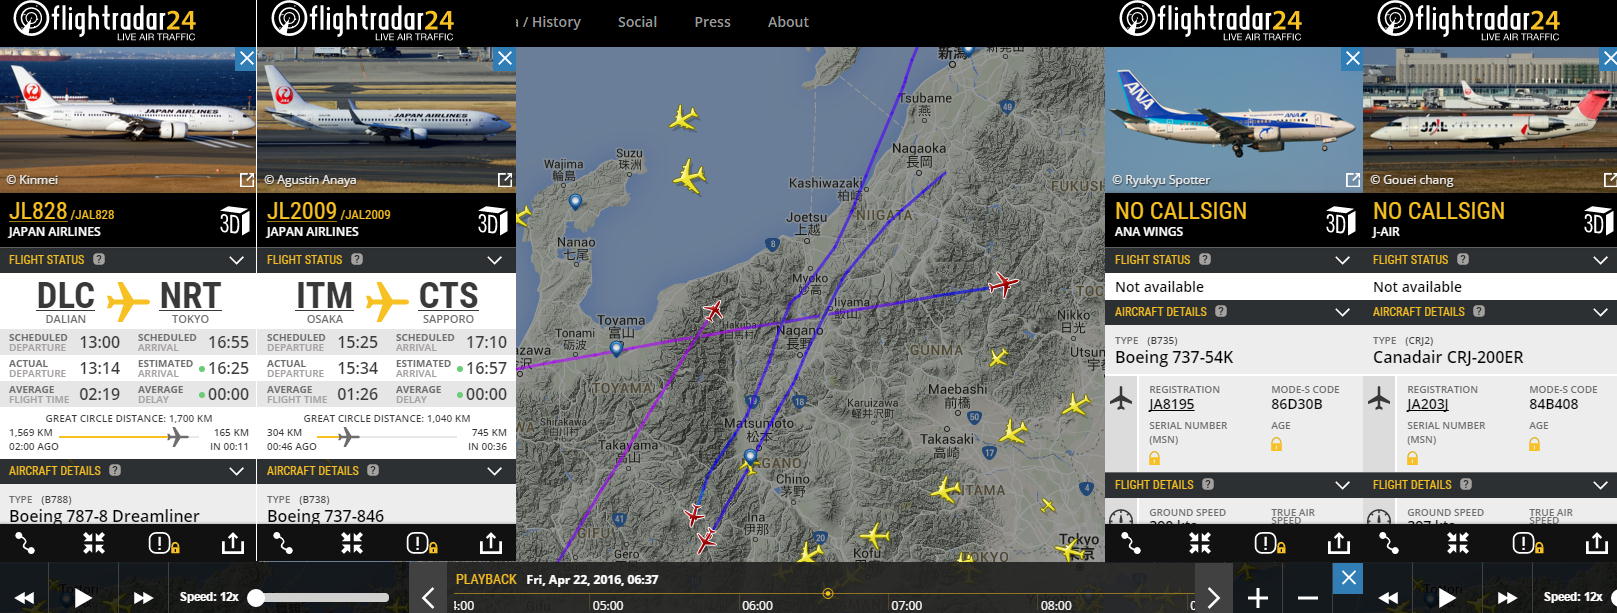Click fast-forward button in bottom-left controls

[143, 598]
